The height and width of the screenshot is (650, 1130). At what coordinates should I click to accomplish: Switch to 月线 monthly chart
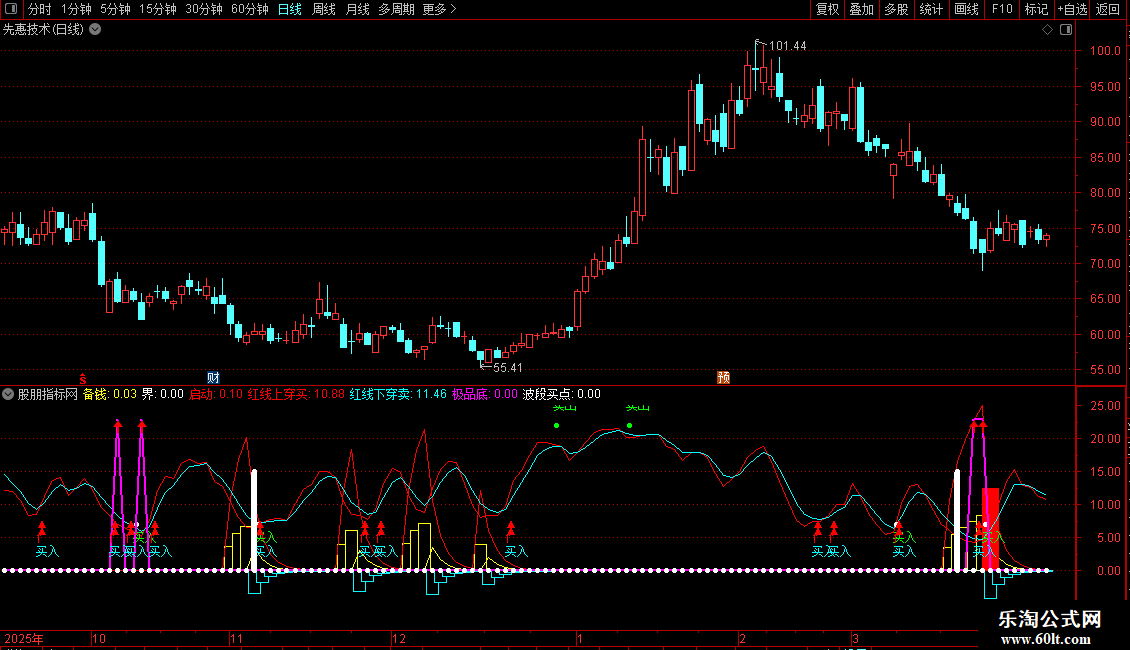[357, 9]
